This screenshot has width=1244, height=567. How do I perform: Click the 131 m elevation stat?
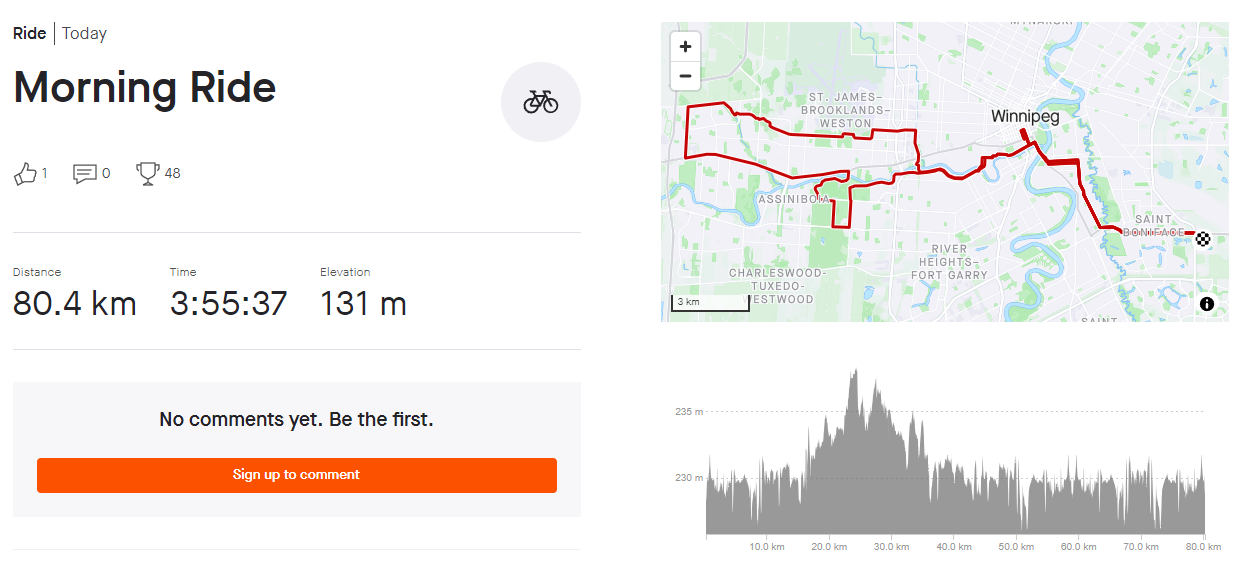point(363,303)
